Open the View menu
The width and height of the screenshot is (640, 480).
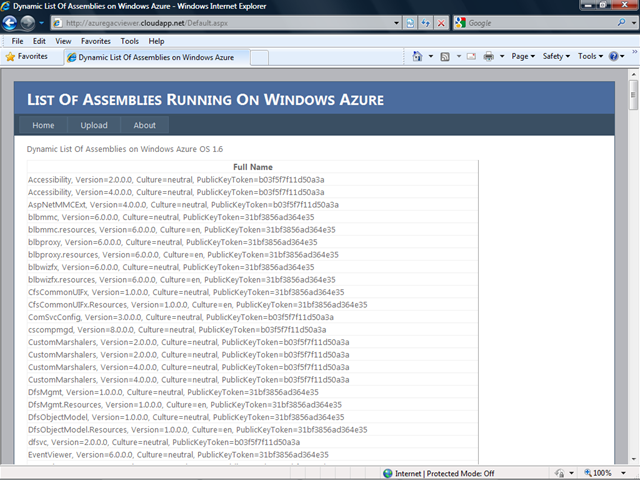(x=63, y=41)
